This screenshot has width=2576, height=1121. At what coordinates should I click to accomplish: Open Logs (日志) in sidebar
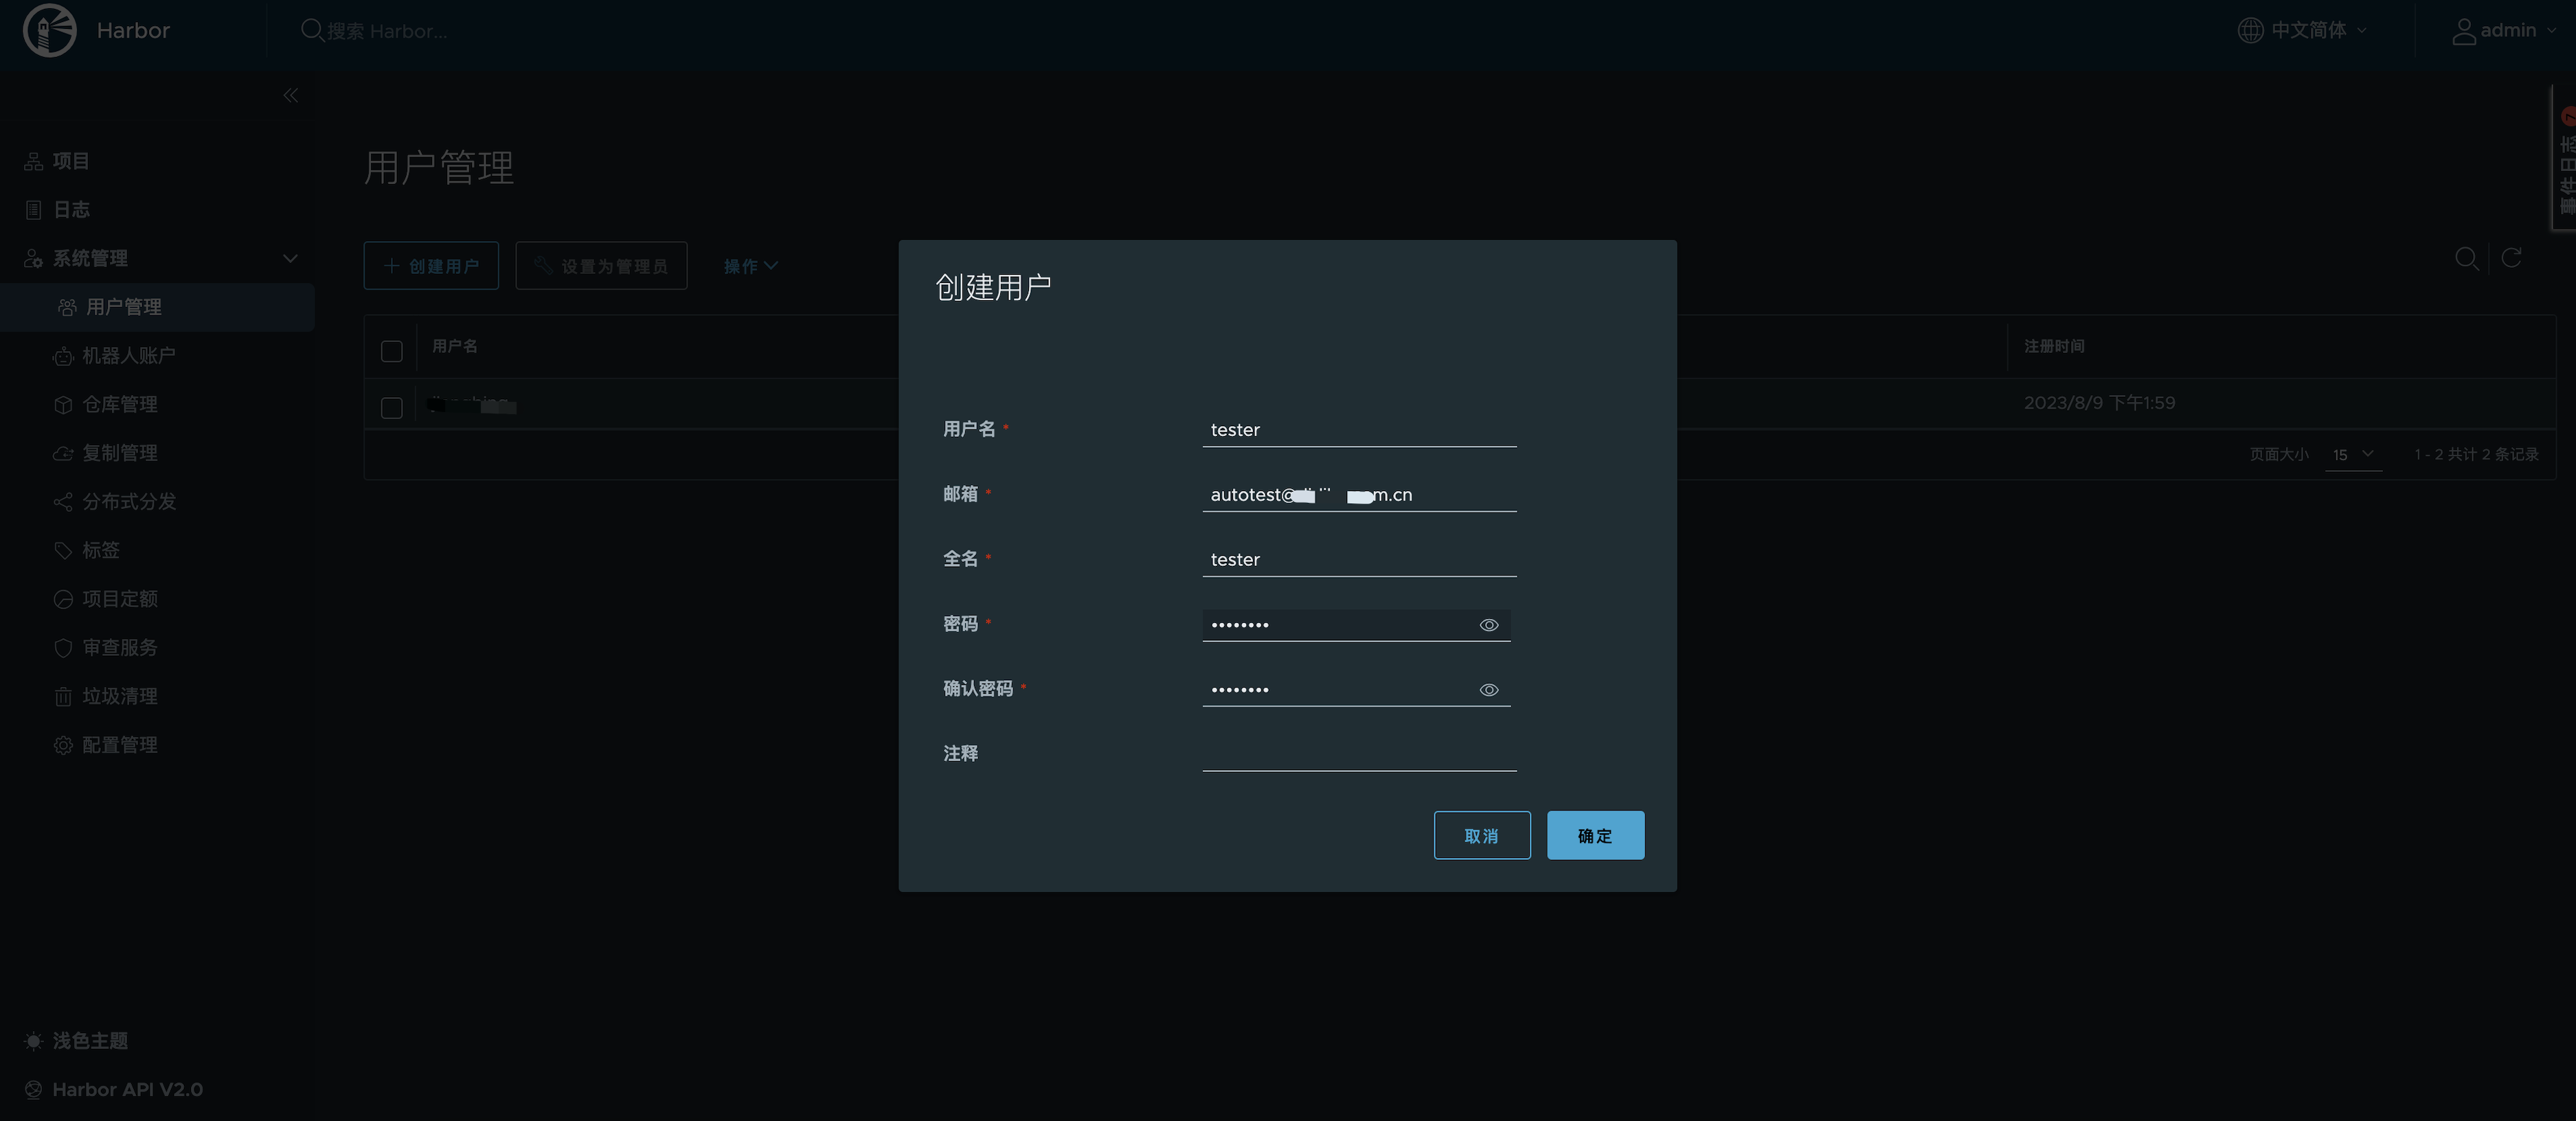coord(70,210)
